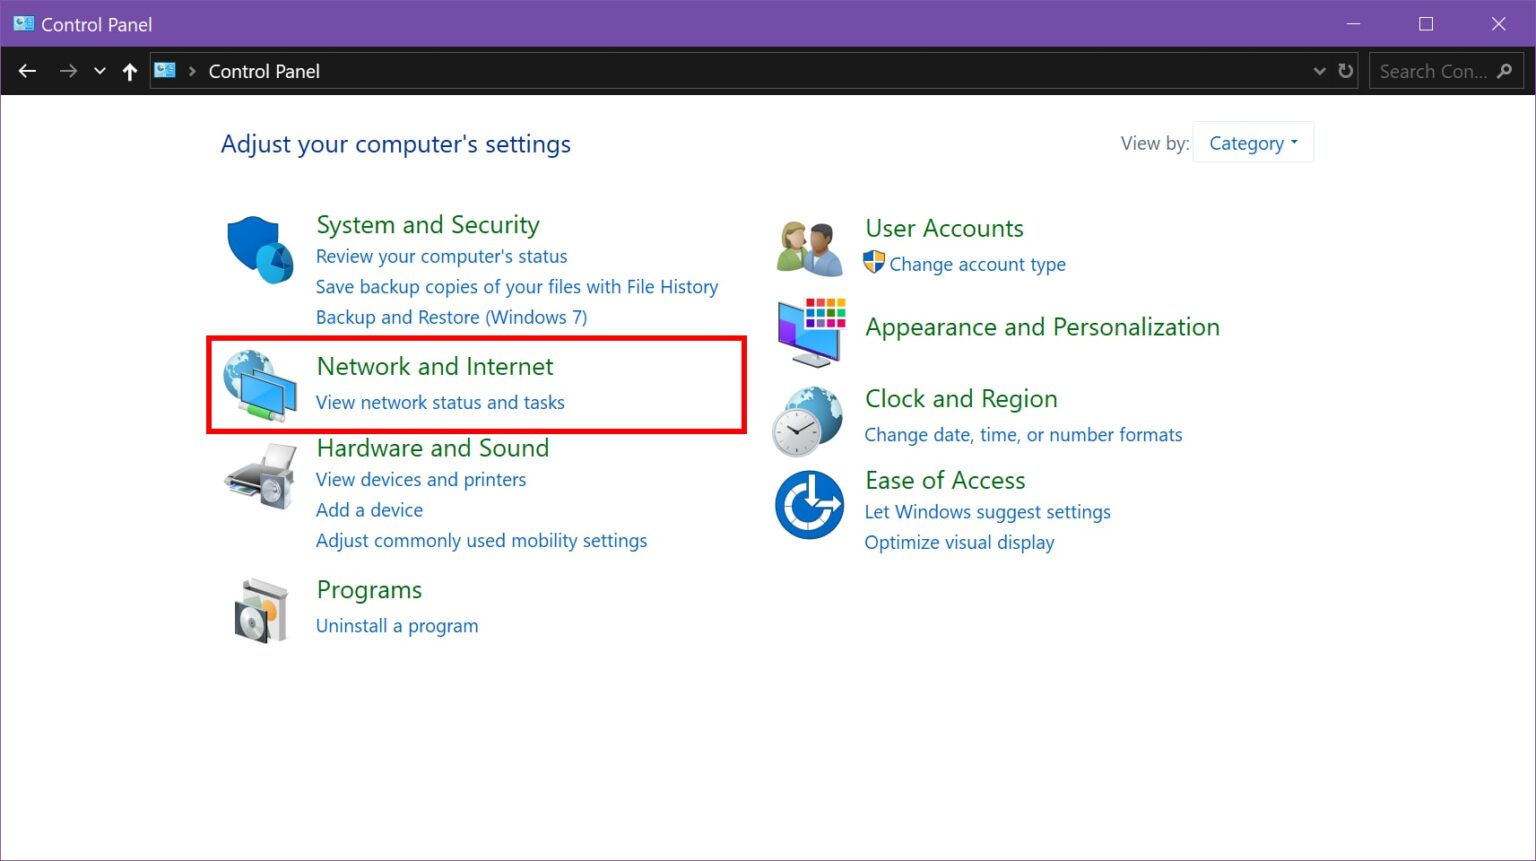Click View devices and printers

(421, 480)
